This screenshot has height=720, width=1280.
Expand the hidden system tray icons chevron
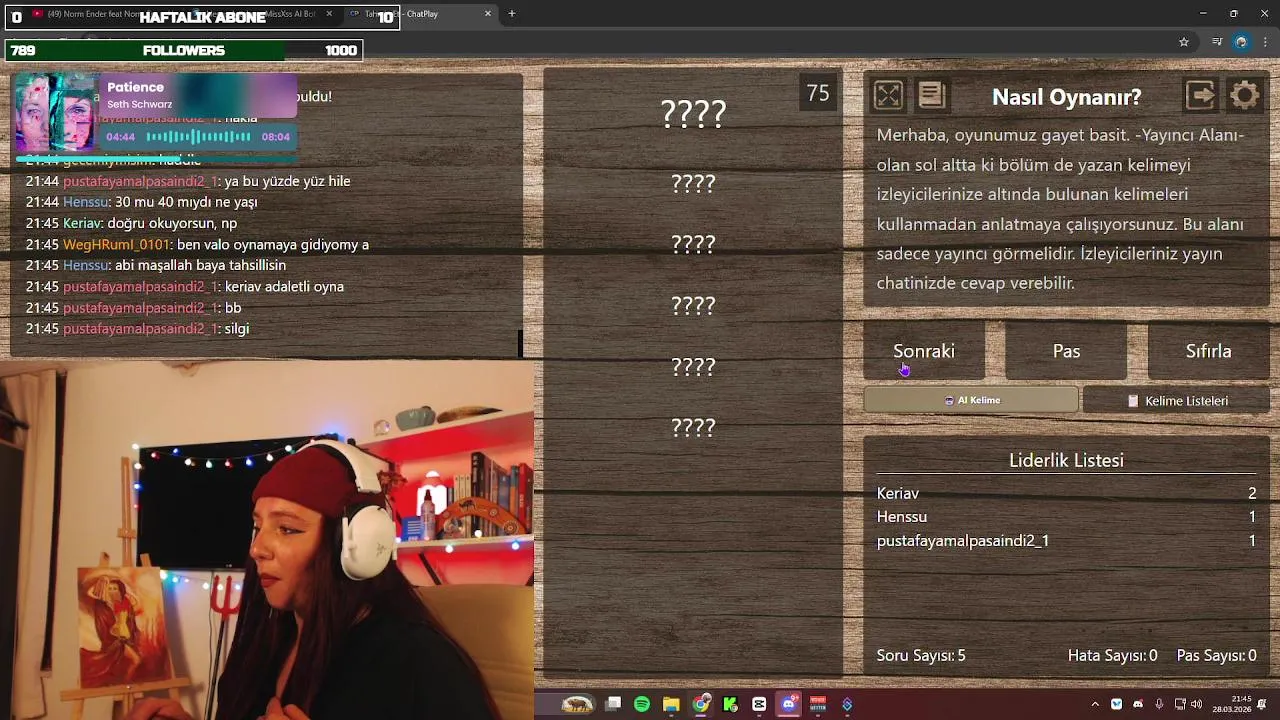point(1095,705)
